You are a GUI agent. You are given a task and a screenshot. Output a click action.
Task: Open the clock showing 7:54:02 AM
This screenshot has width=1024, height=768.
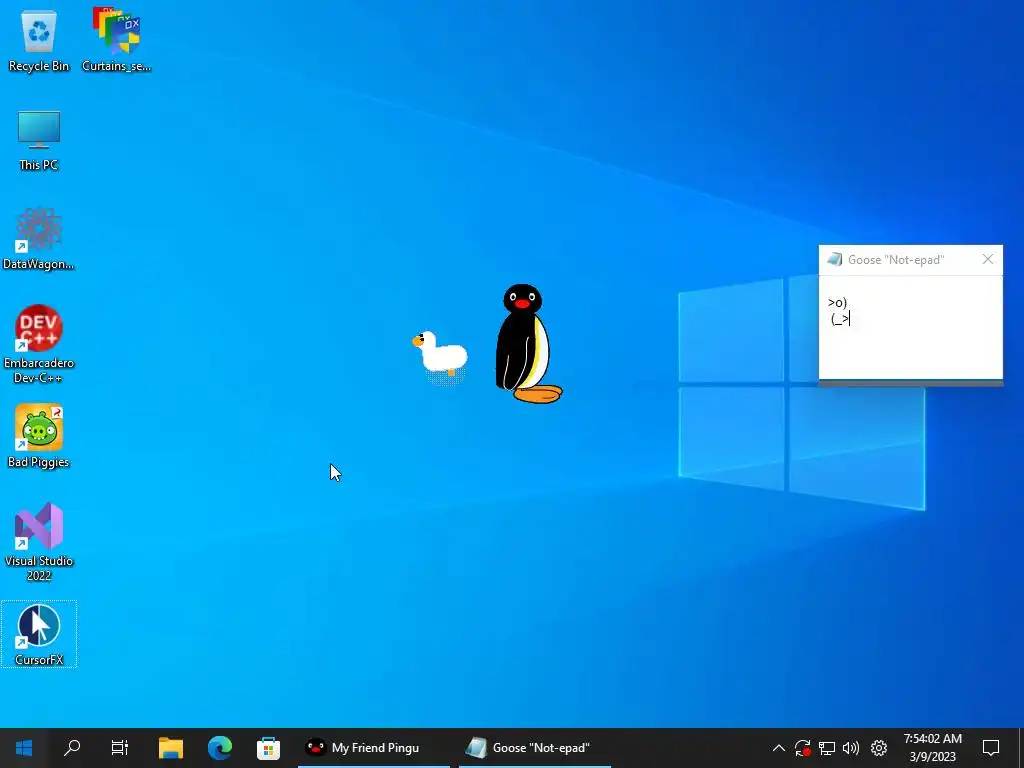[933, 748]
